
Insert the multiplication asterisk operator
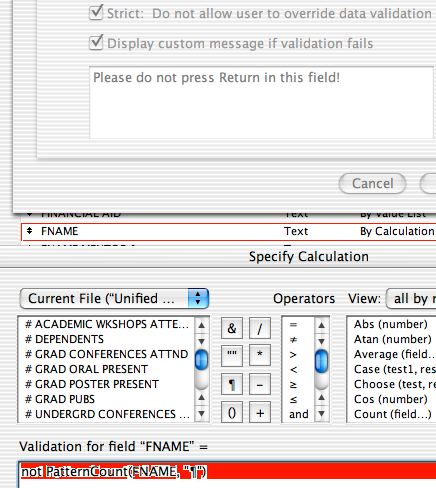(x=260, y=356)
